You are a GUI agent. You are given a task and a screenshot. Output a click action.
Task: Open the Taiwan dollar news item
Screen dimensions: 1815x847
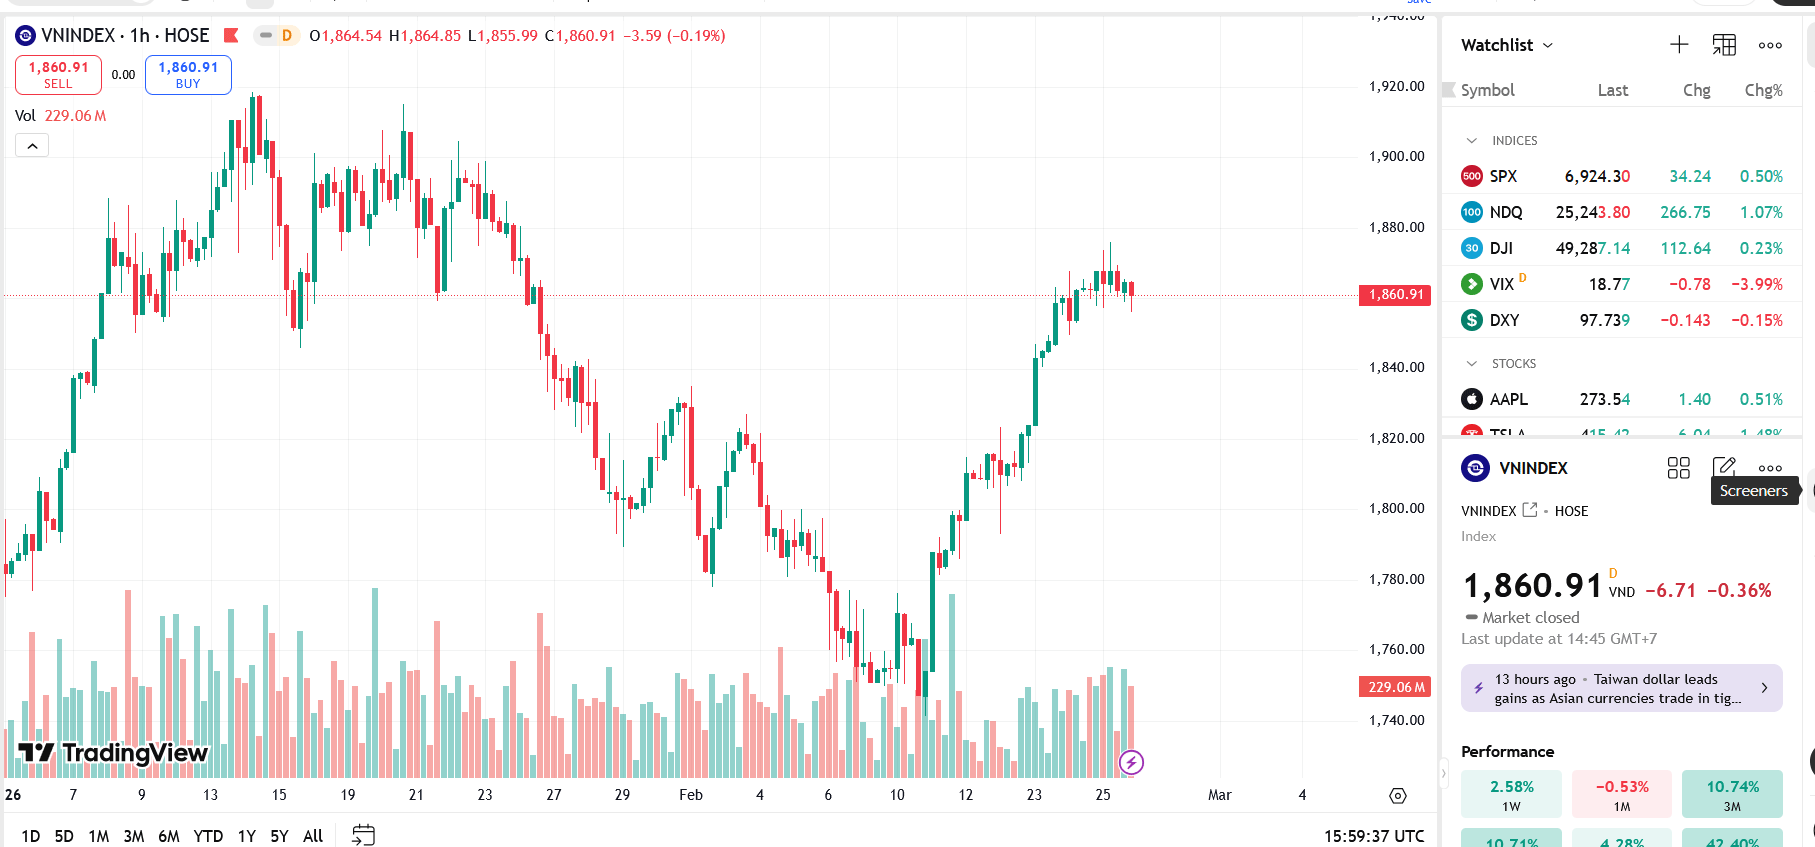coord(1621,688)
